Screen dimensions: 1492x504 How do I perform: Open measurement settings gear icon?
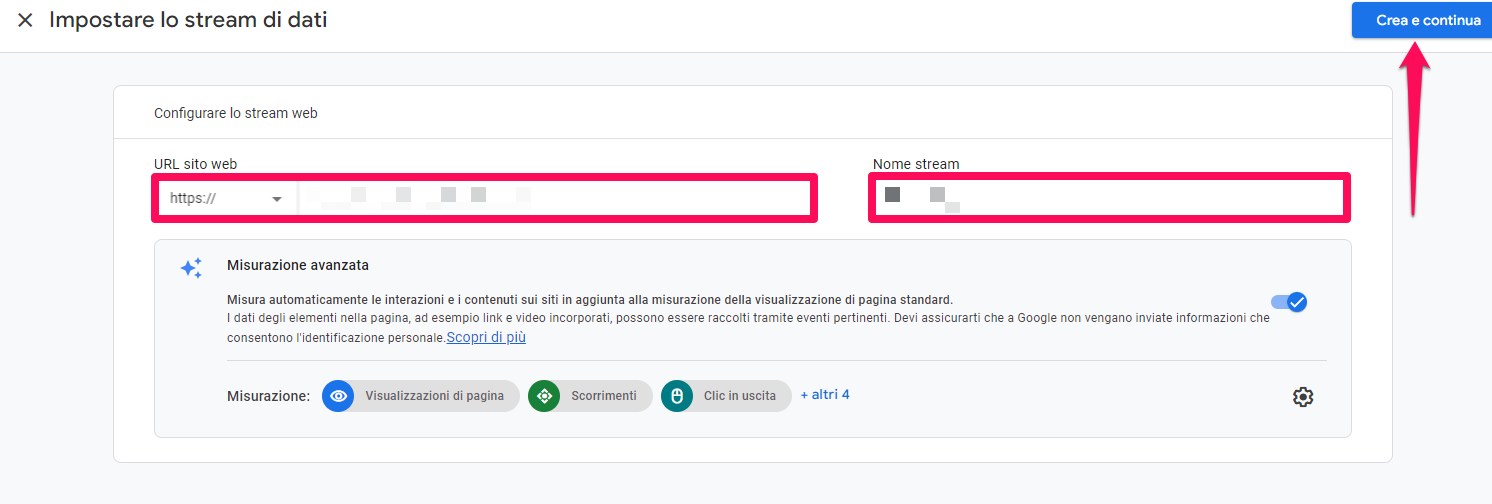coord(1302,397)
